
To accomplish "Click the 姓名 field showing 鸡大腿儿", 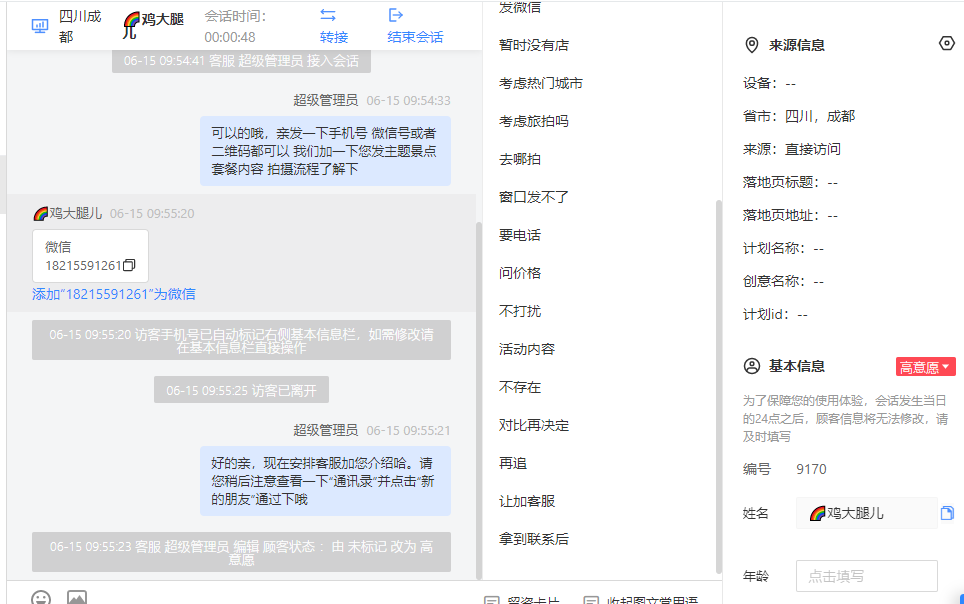I will pyautogui.click(x=866, y=513).
